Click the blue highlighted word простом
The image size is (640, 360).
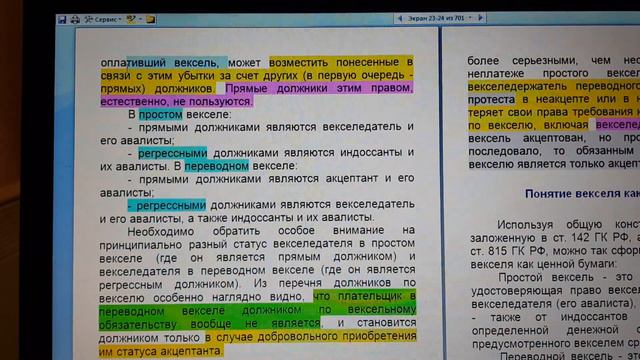click(160, 115)
